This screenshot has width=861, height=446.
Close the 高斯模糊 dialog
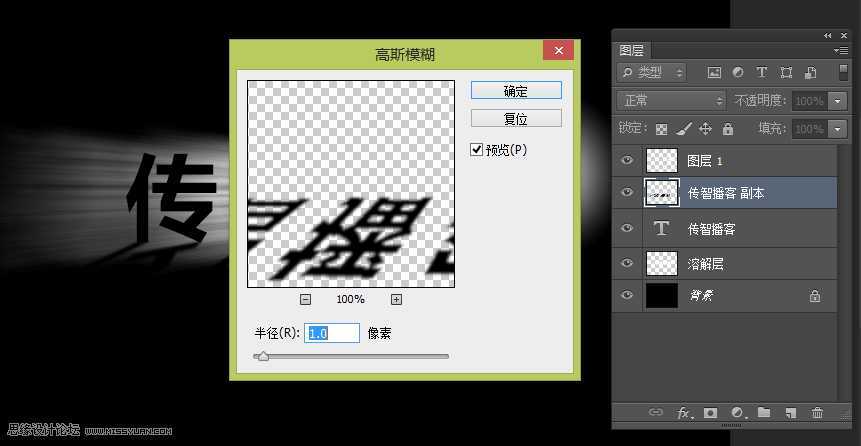[x=558, y=51]
